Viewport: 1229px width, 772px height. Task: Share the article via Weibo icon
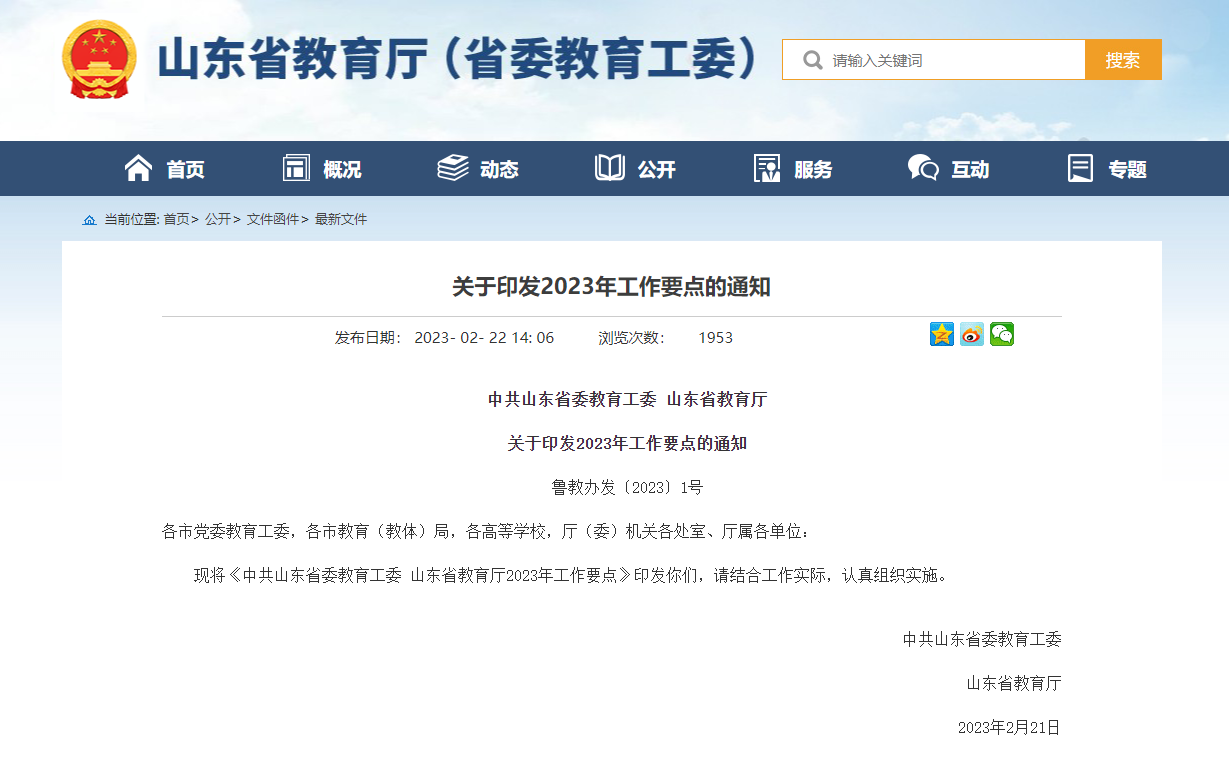click(x=971, y=335)
